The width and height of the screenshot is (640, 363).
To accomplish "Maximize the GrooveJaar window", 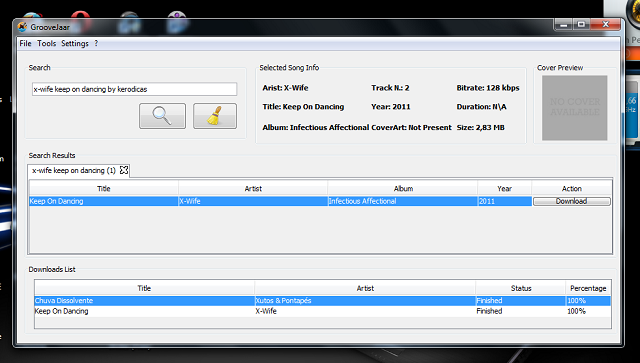I will click(581, 24).
